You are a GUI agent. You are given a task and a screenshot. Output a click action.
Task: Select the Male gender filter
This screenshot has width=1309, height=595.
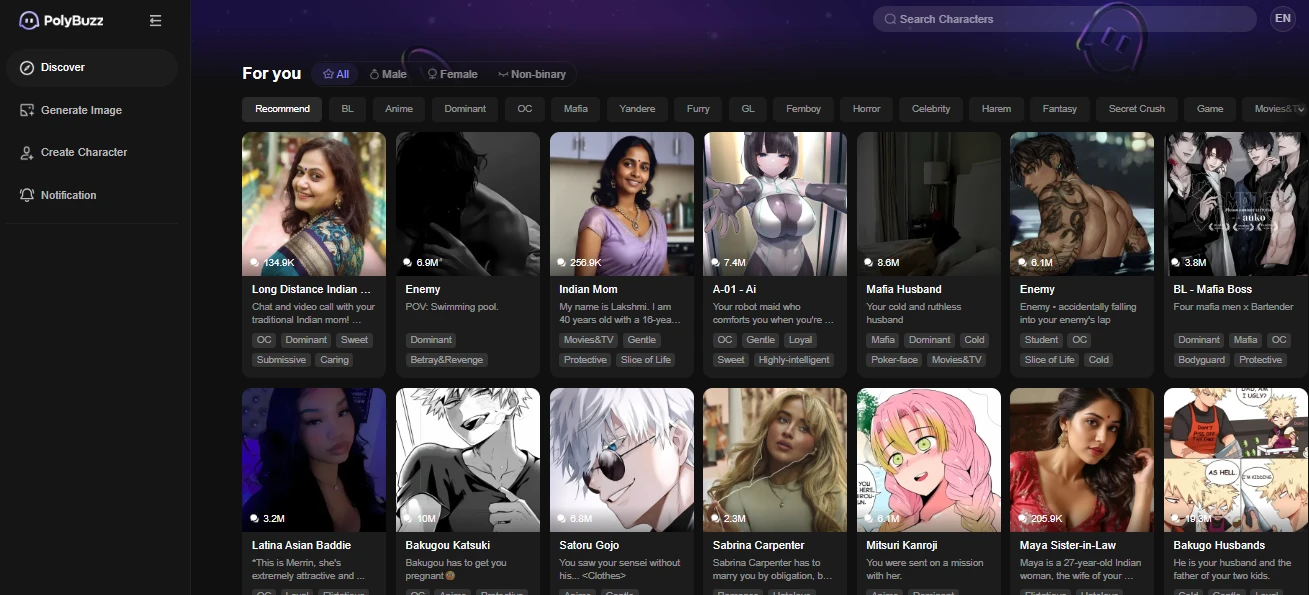(388, 74)
